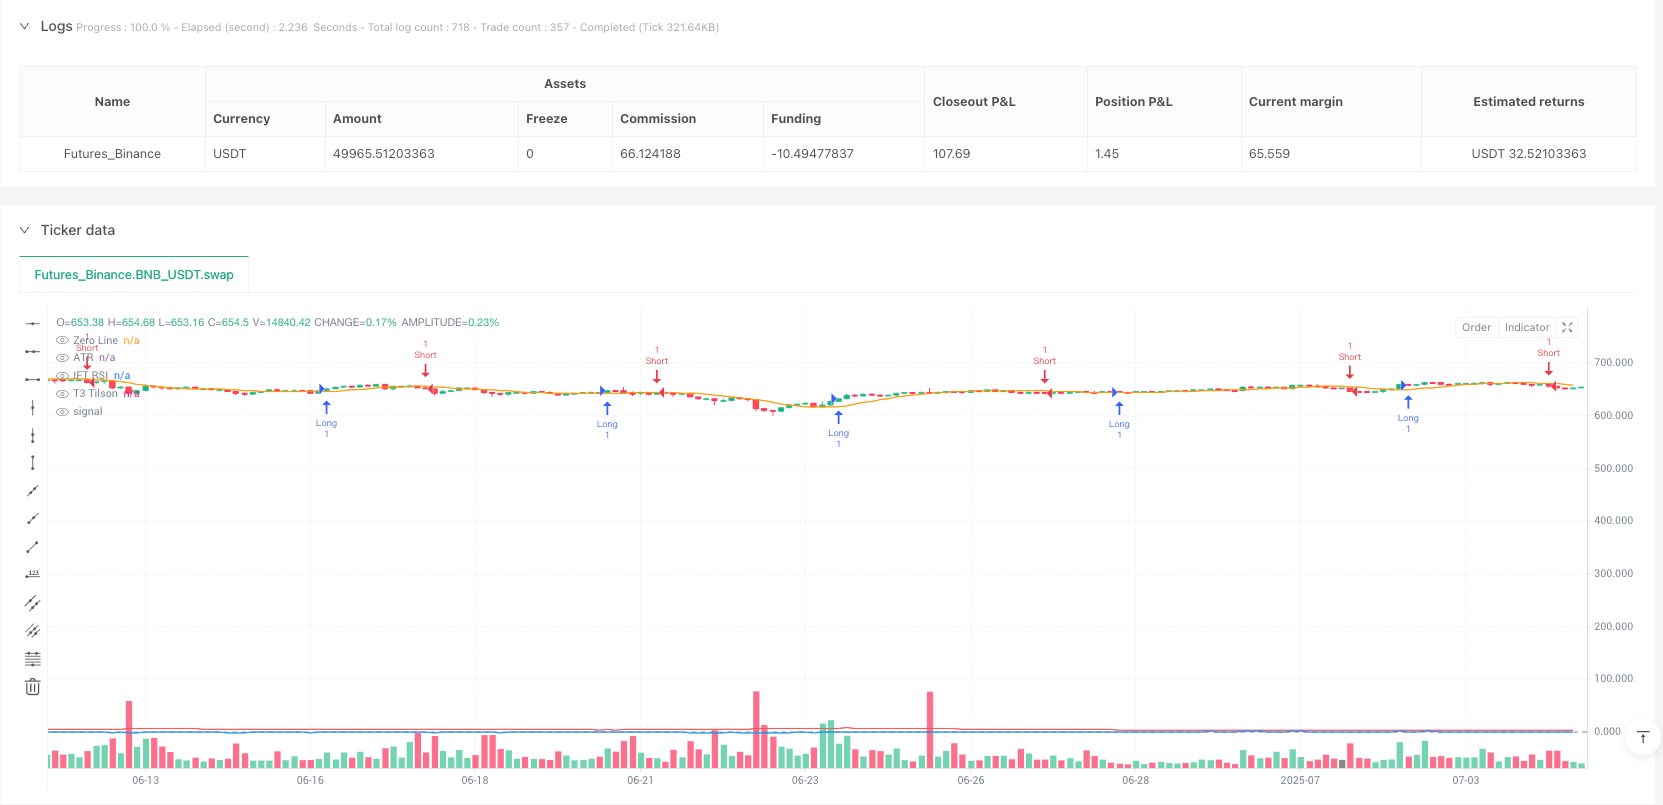
Task: Choose the Fibonacci retracement lines tool
Action: click(x=33, y=659)
